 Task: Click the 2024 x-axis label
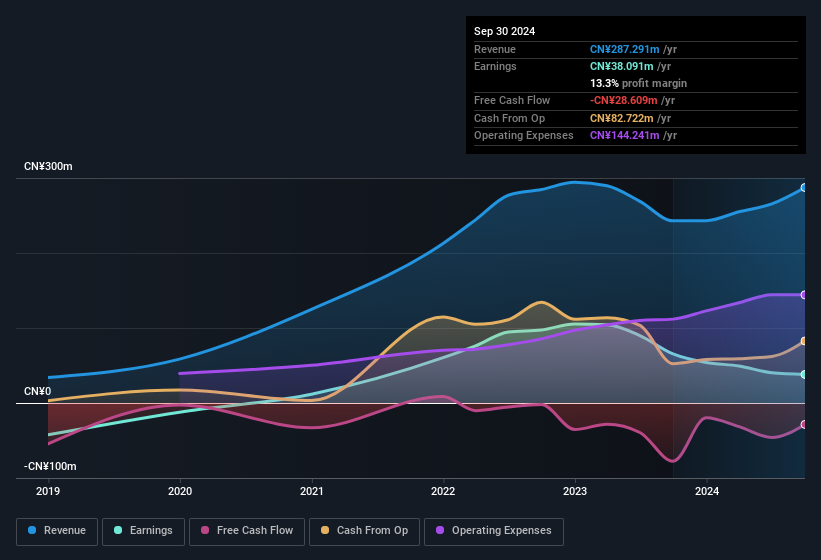click(x=707, y=491)
